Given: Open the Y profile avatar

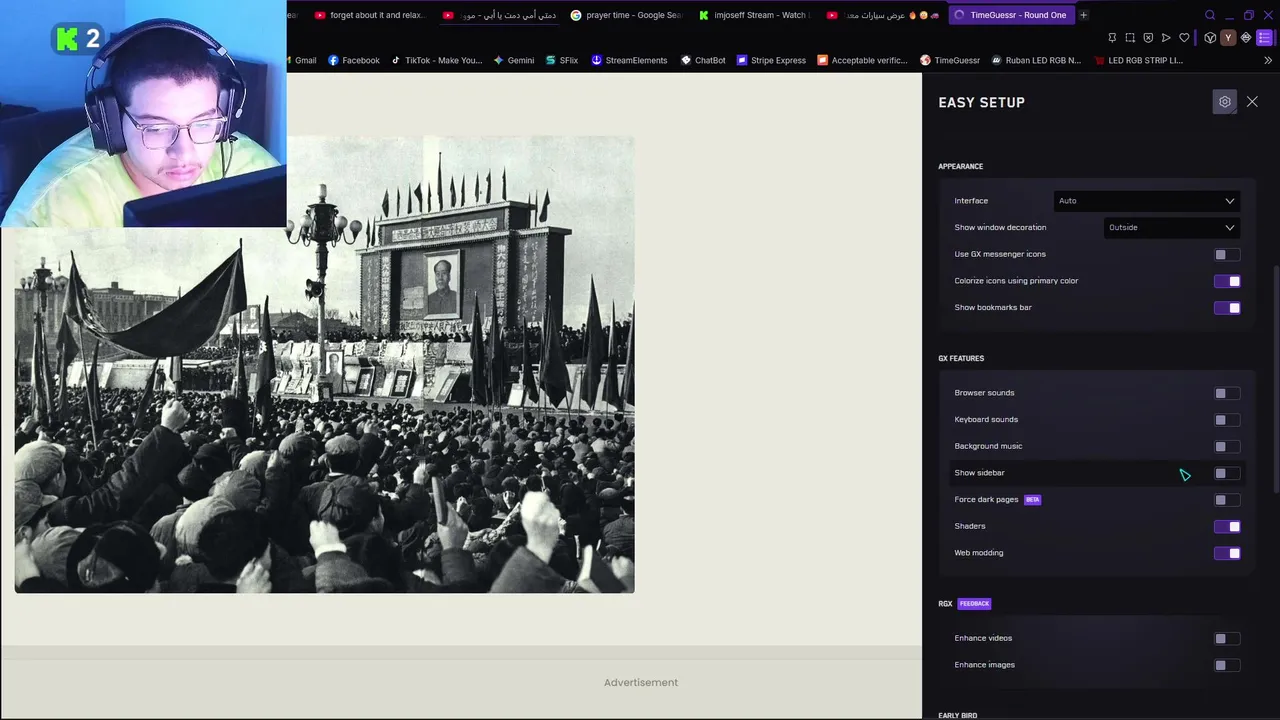Looking at the screenshot, I should tap(1228, 38).
